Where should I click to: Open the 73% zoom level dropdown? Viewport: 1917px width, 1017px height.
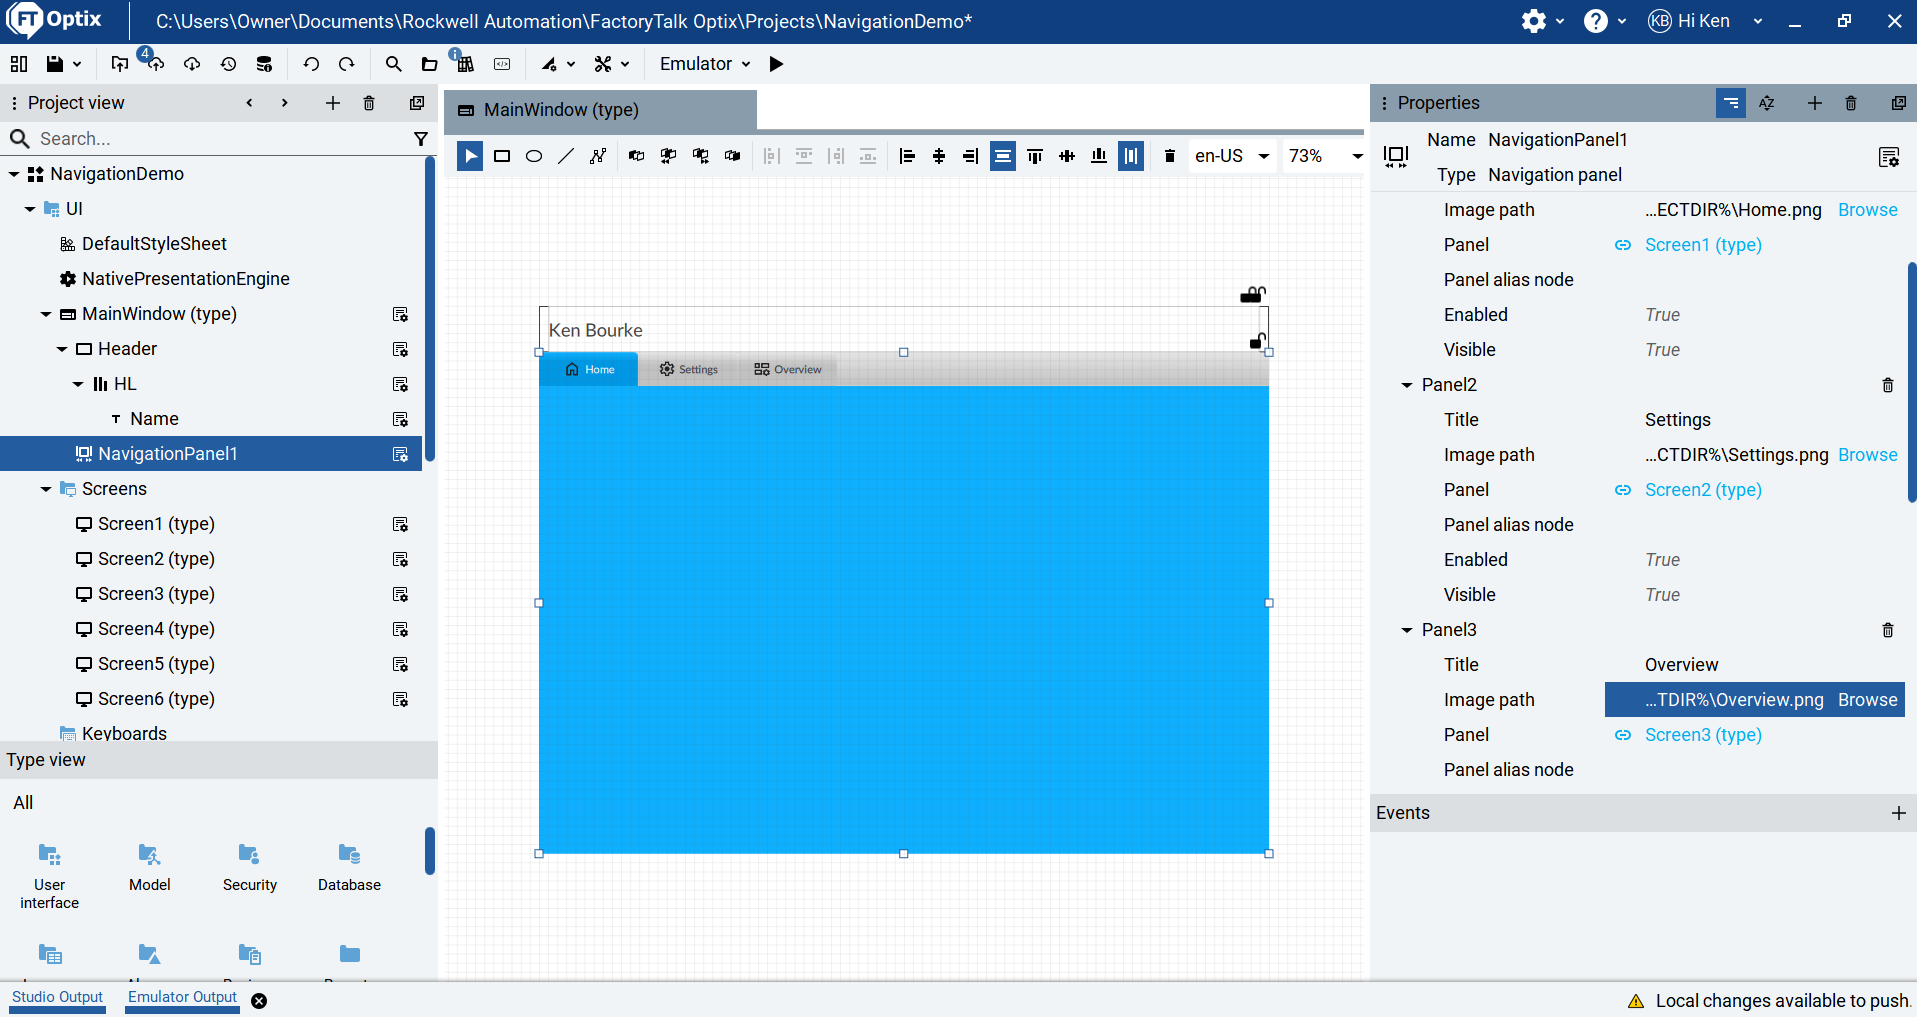1324,156
